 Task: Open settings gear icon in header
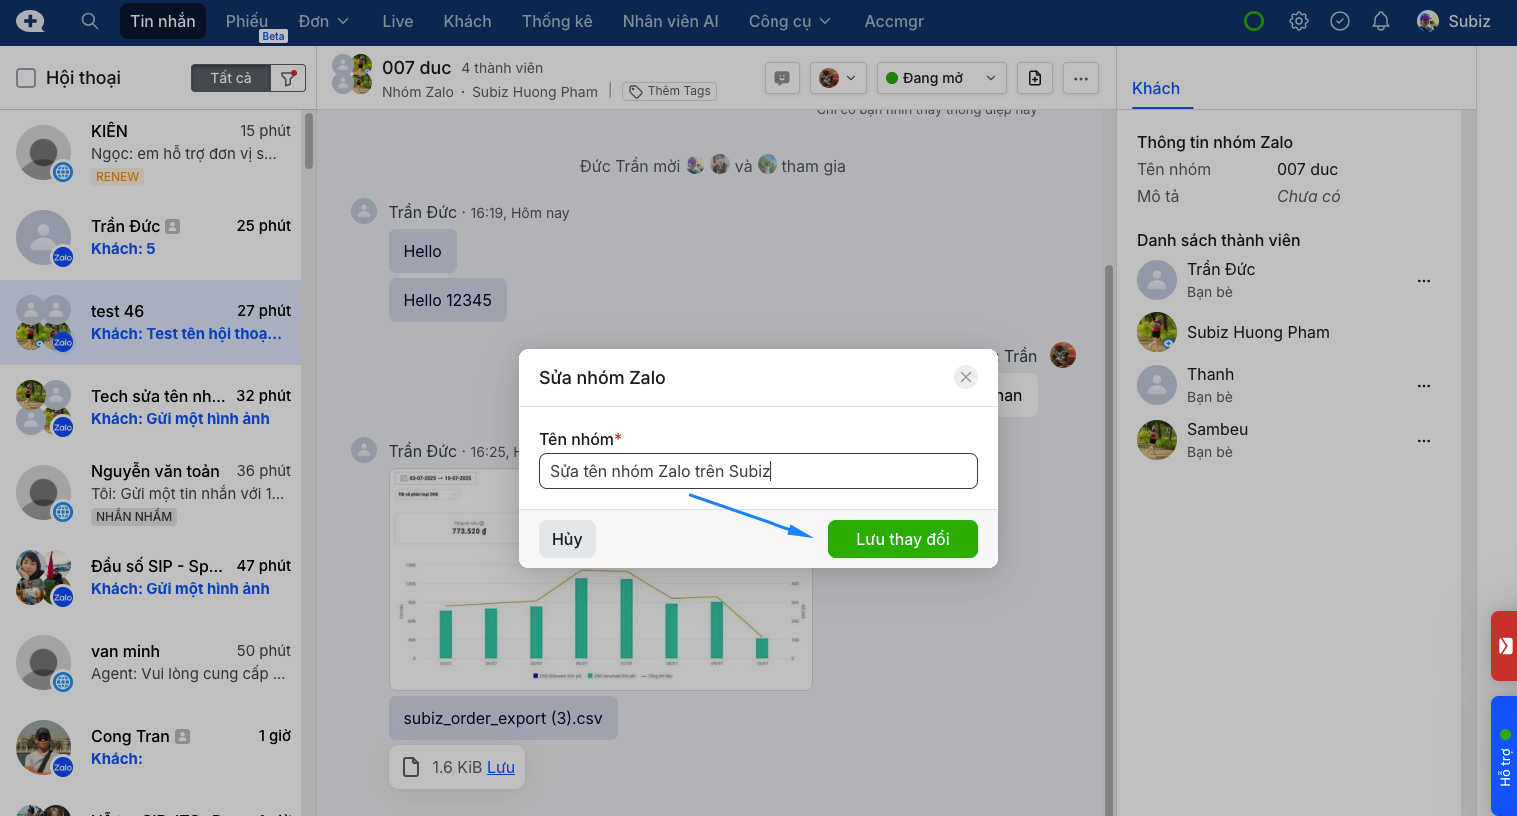tap(1298, 21)
